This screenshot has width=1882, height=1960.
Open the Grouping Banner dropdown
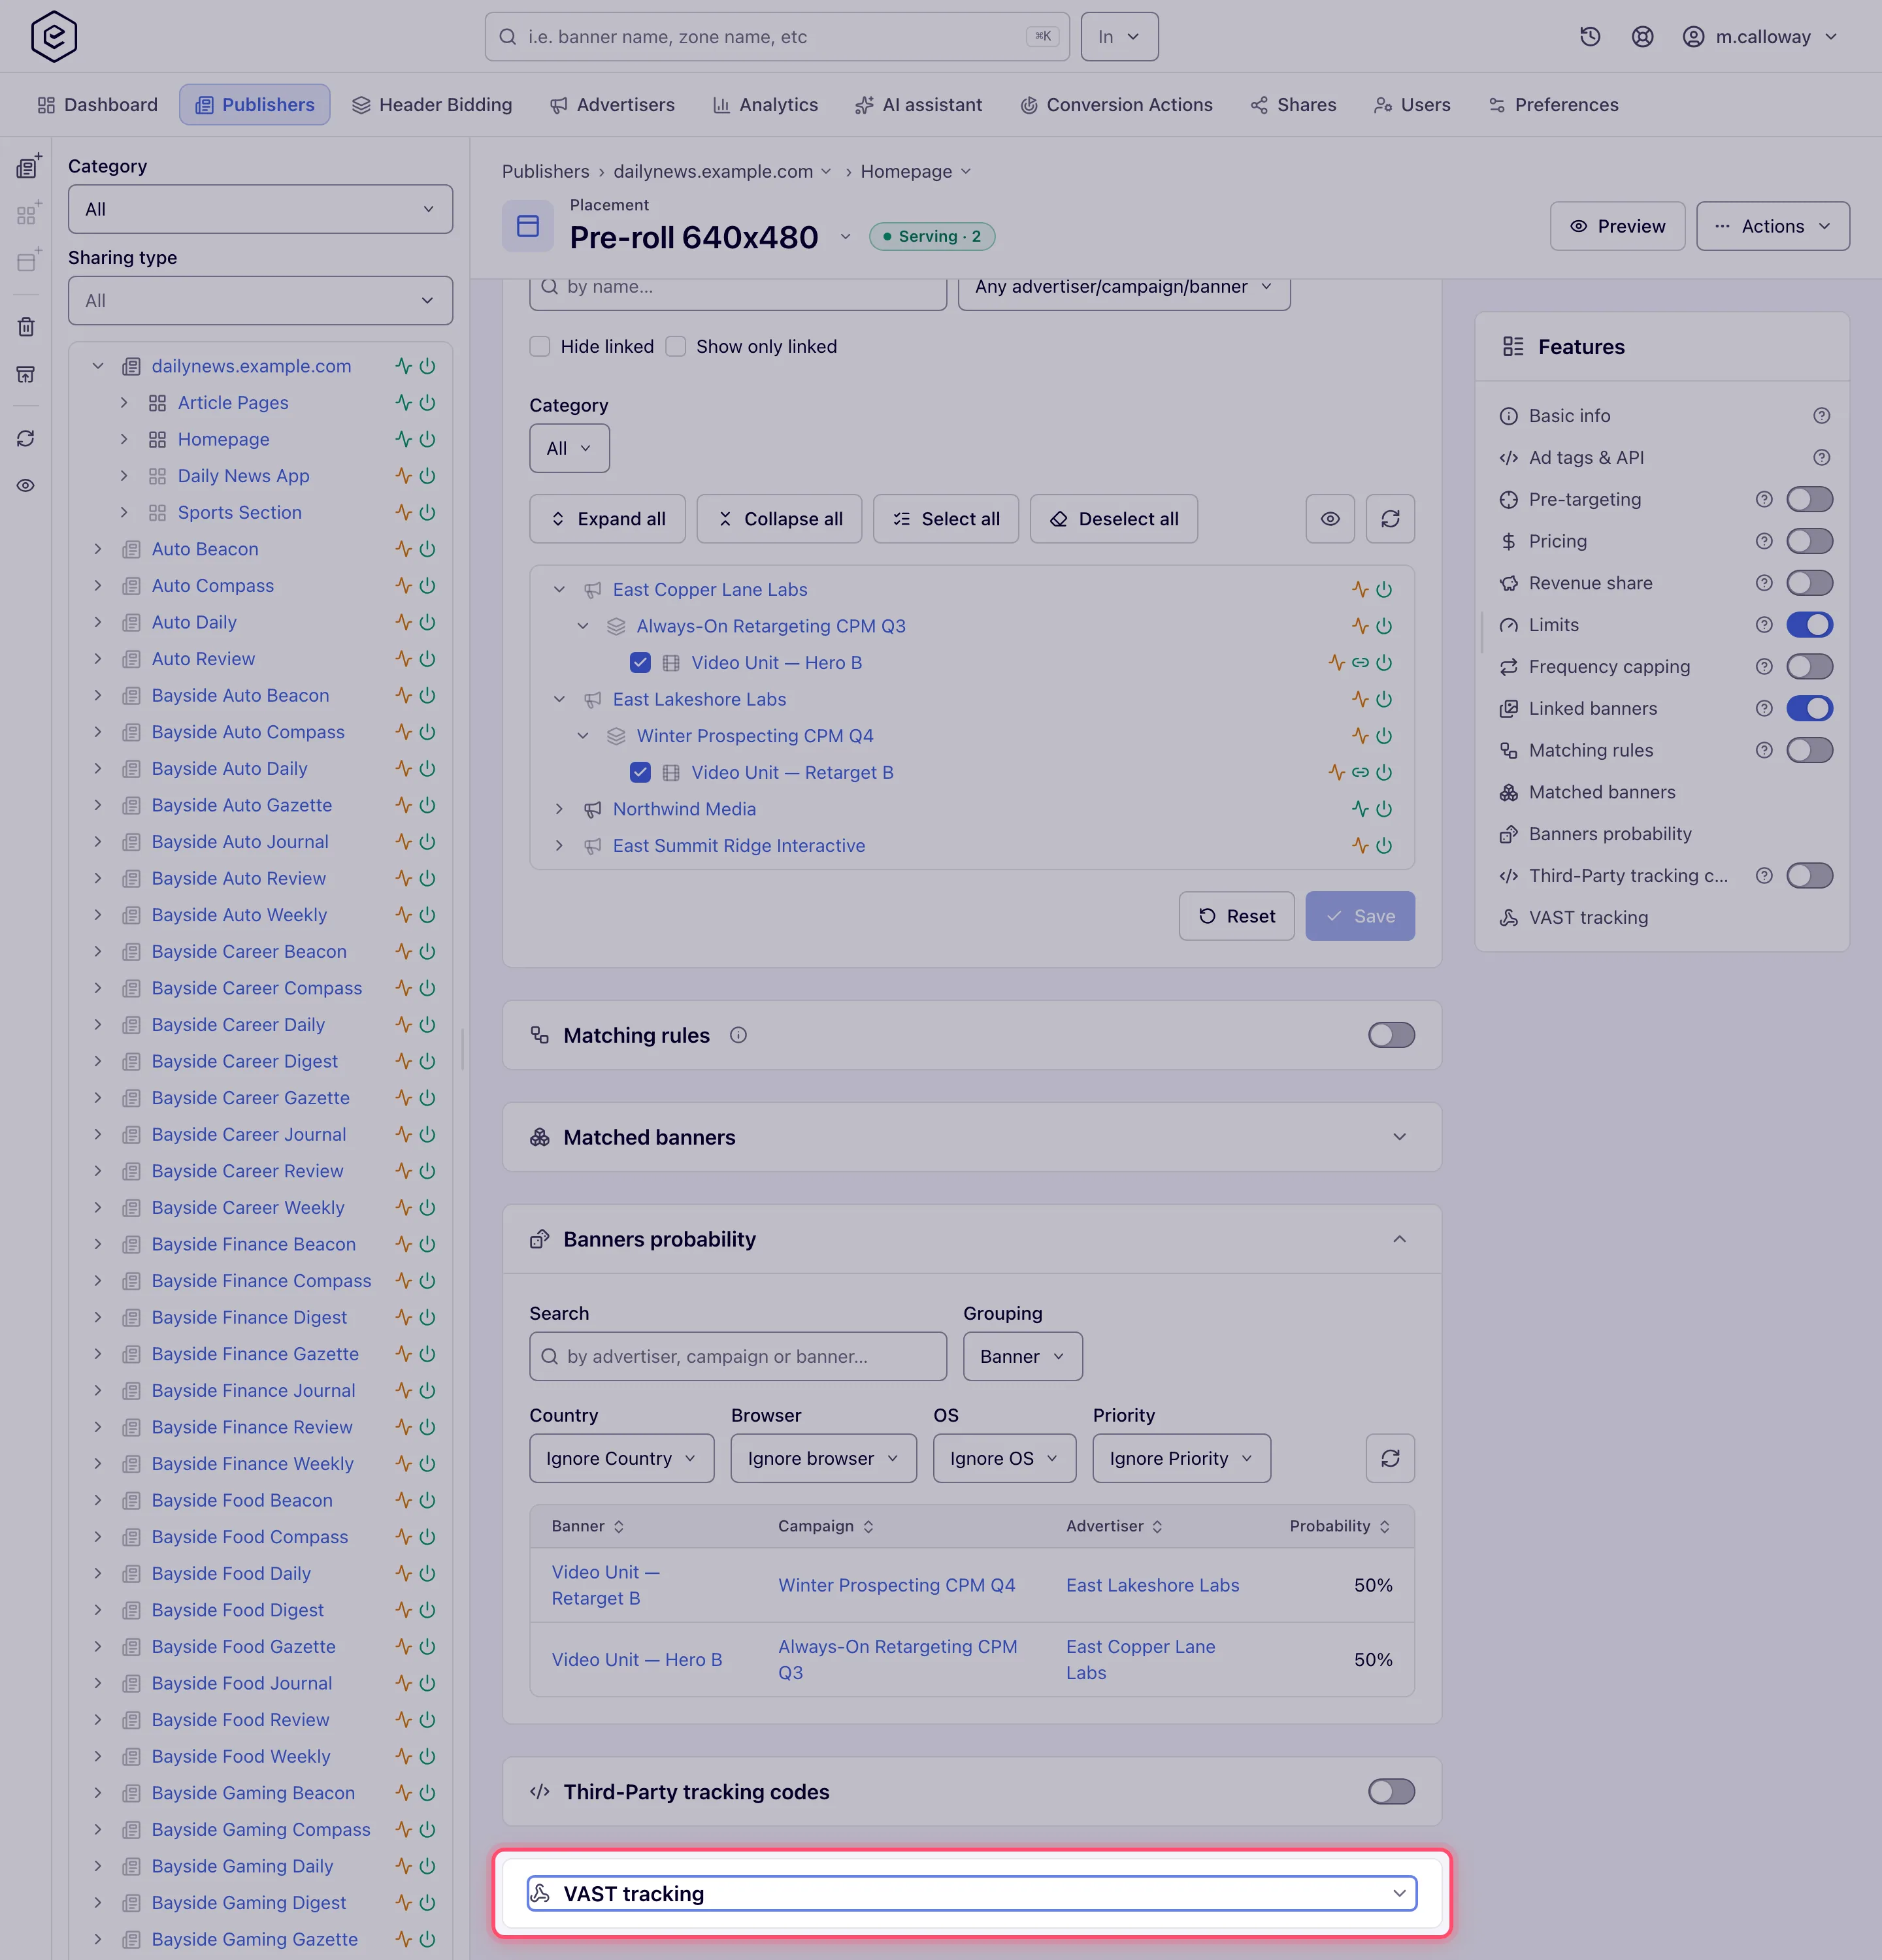[1022, 1357]
